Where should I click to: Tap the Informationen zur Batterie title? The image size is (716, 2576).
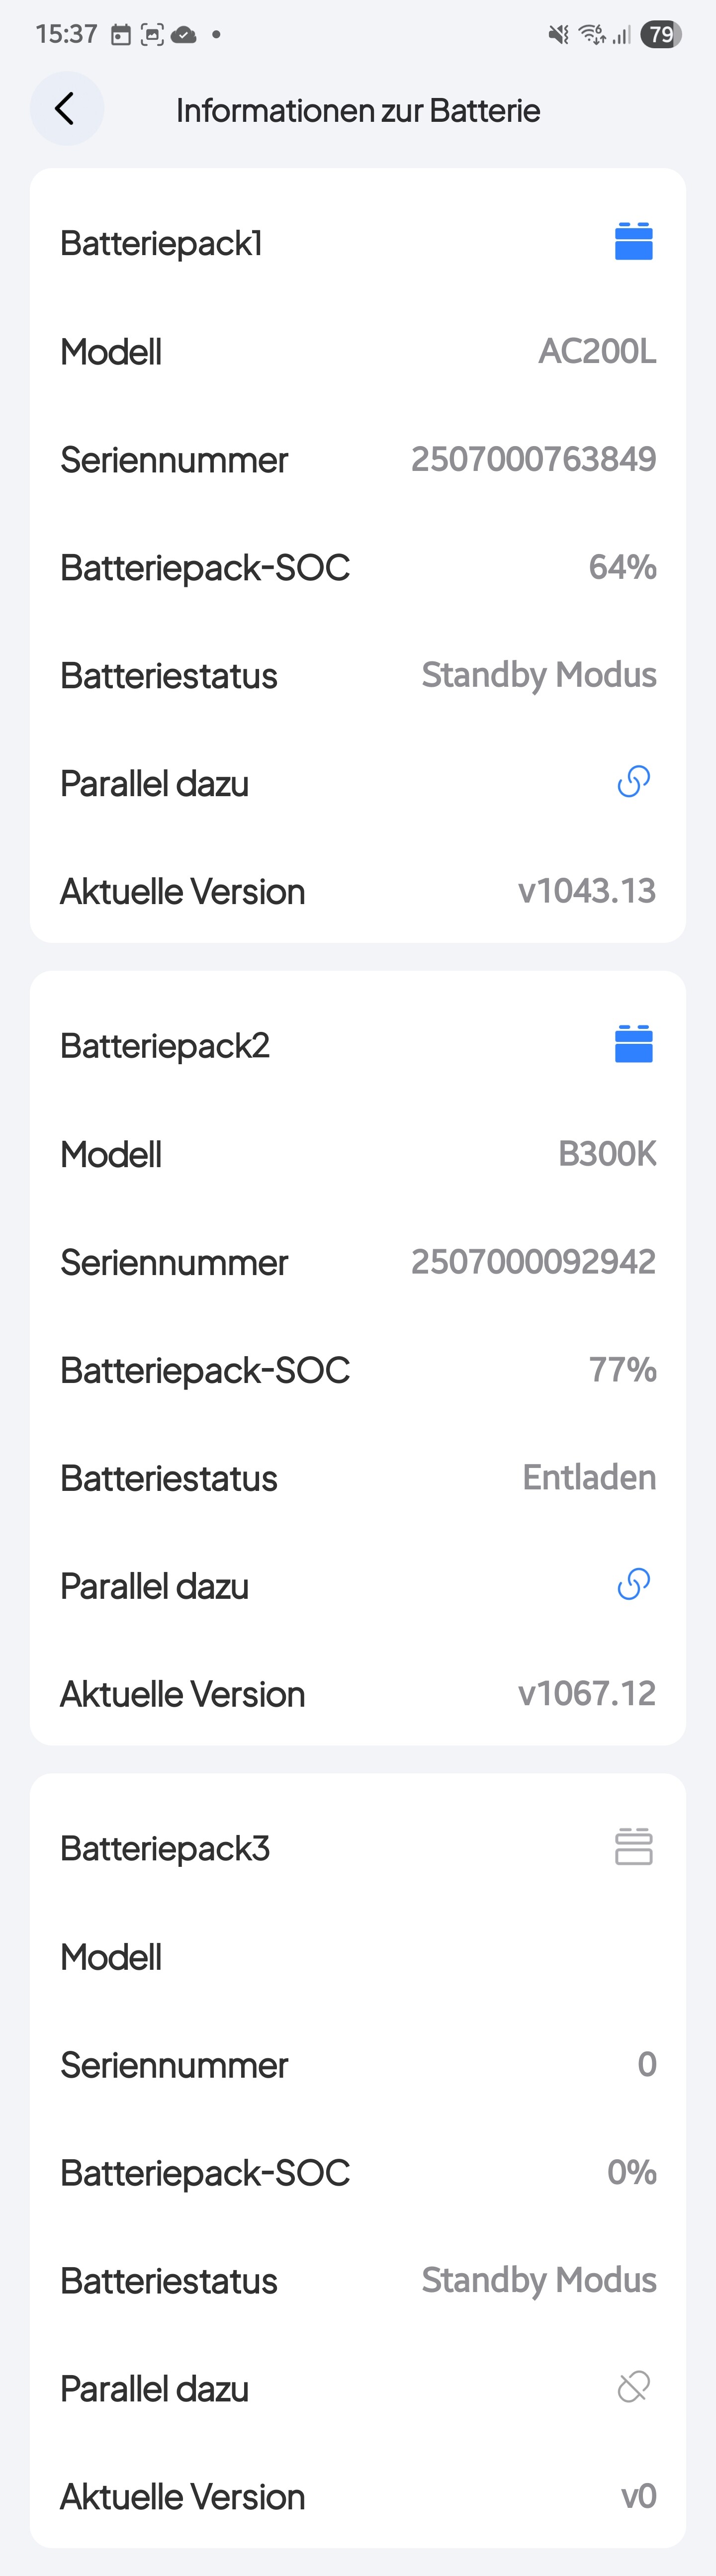point(358,110)
